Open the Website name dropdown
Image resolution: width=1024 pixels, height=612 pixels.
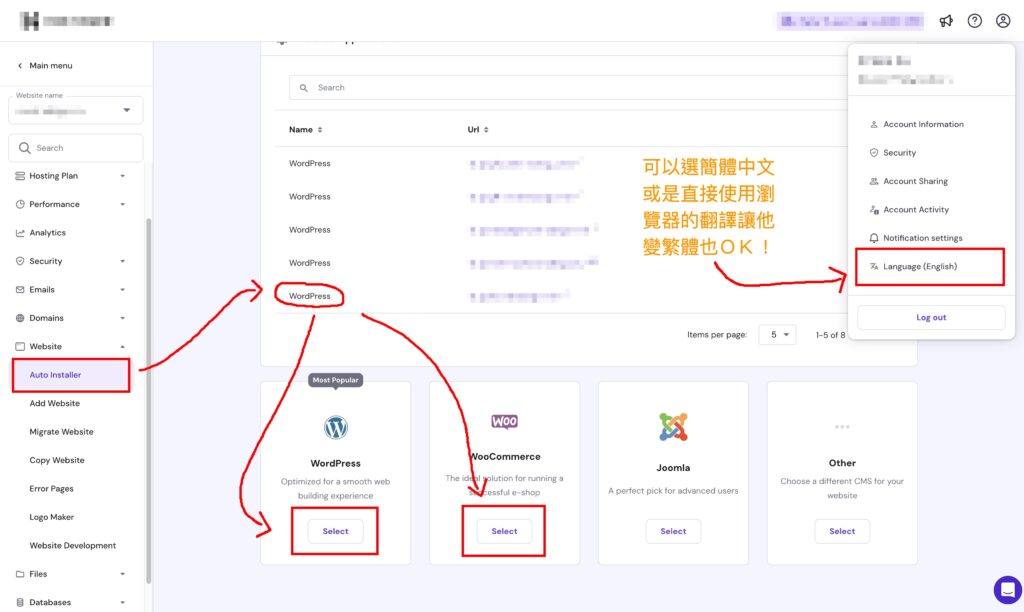coord(76,110)
